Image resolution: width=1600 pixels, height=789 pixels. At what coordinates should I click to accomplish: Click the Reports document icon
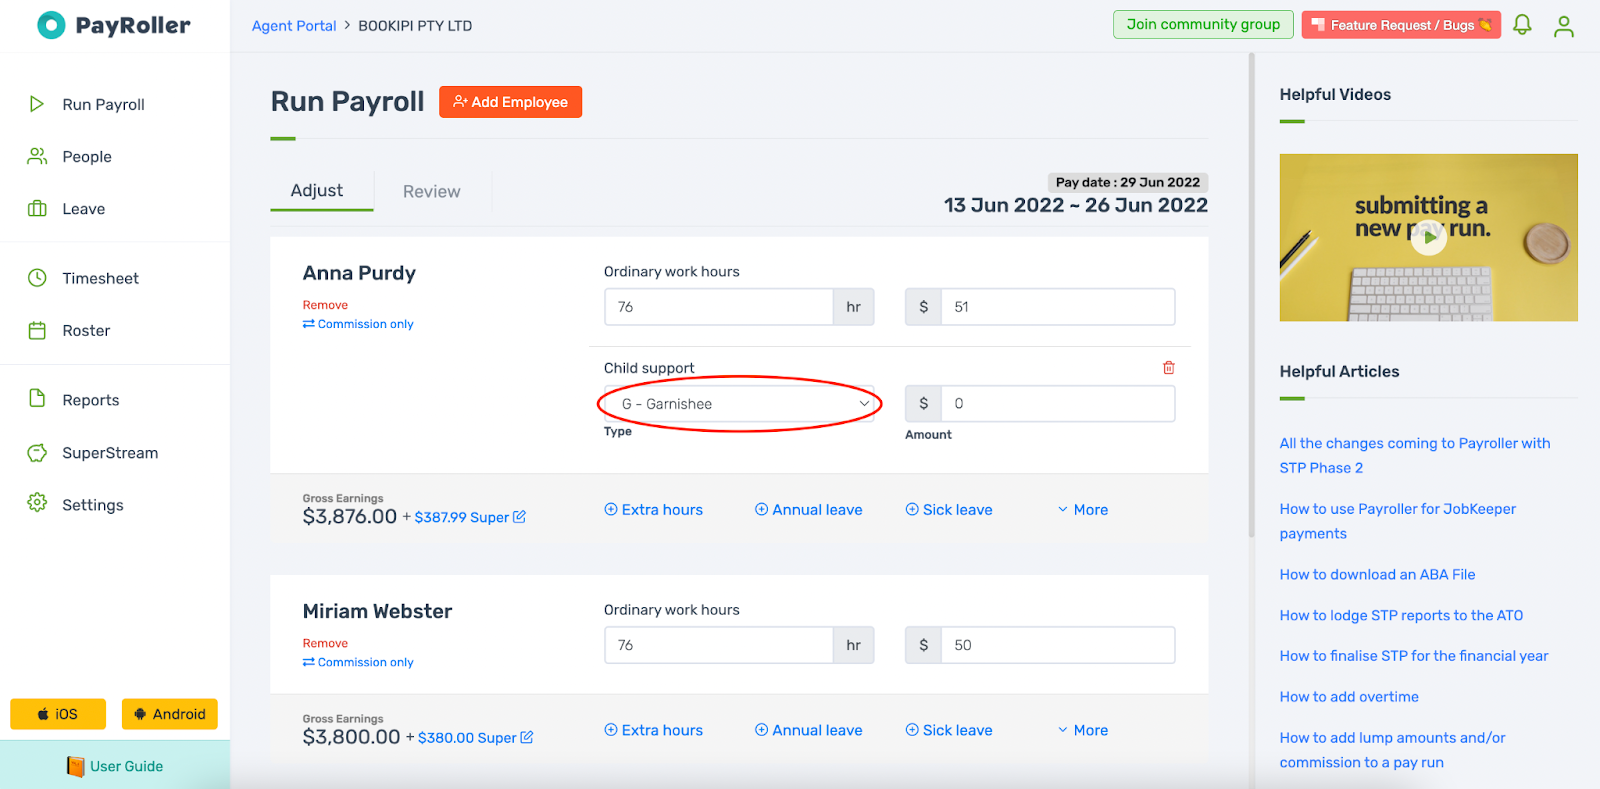(x=37, y=399)
